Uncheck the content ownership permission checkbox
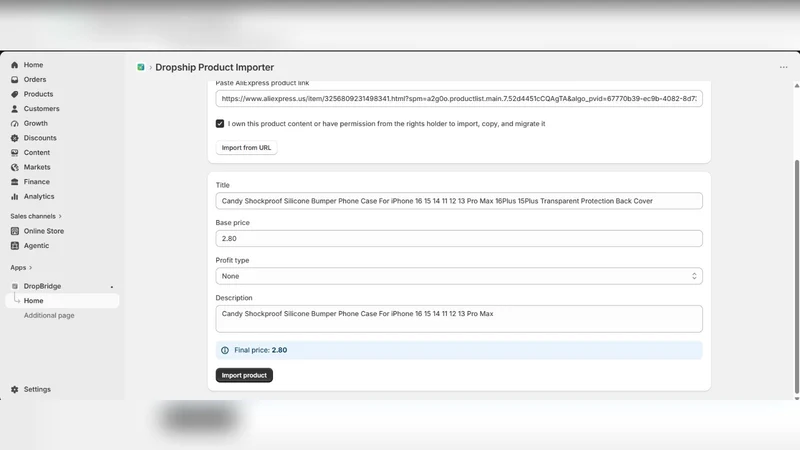Screen dimensions: 800x450 pyautogui.click(x=220, y=123)
